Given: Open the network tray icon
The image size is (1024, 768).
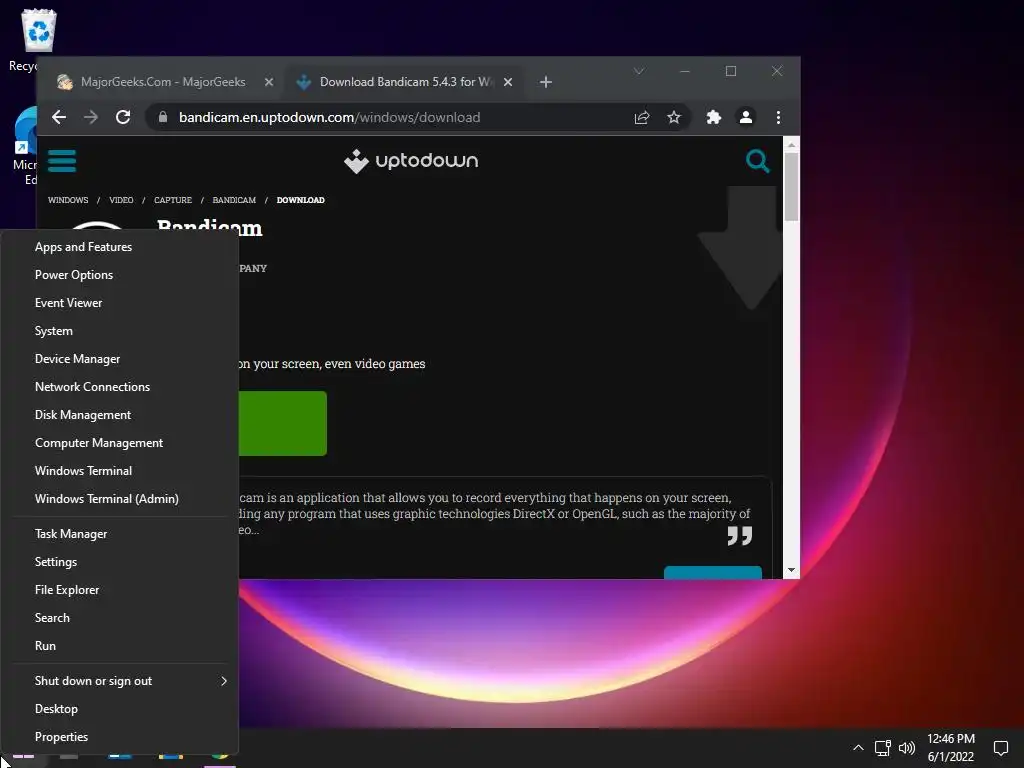Looking at the screenshot, I should point(882,748).
